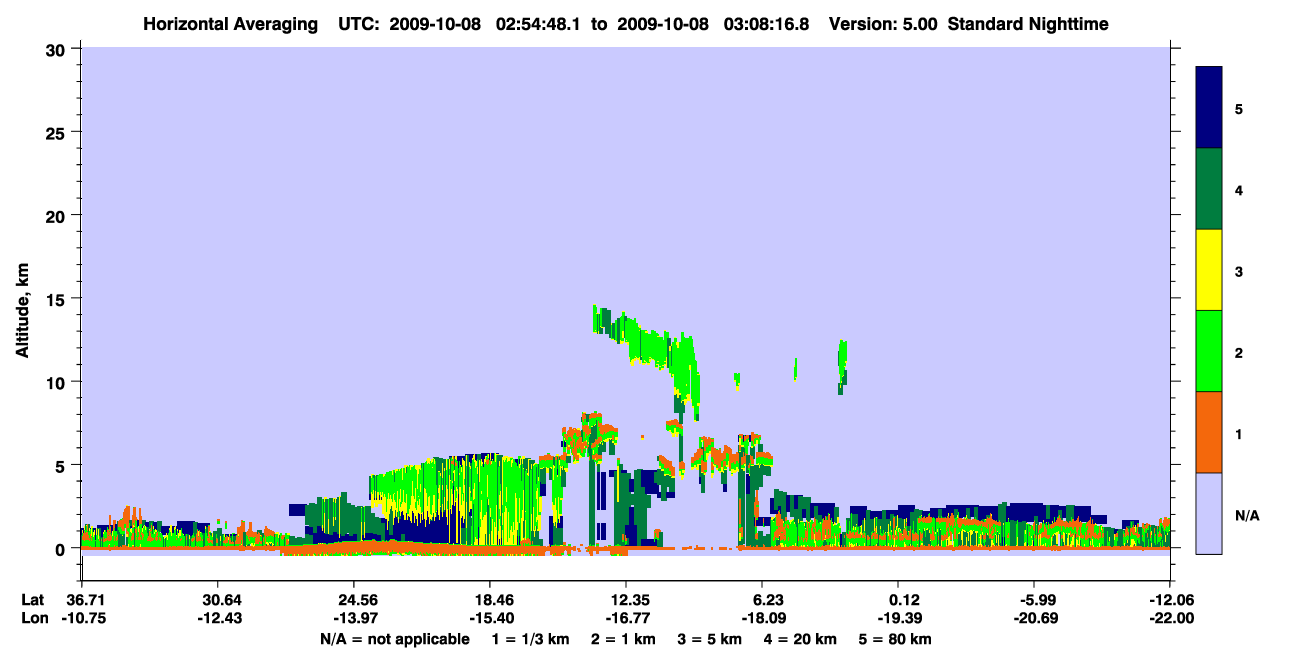Click the bright green colorbar segment labeled 2
The image size is (1300, 667).
tap(1209, 351)
